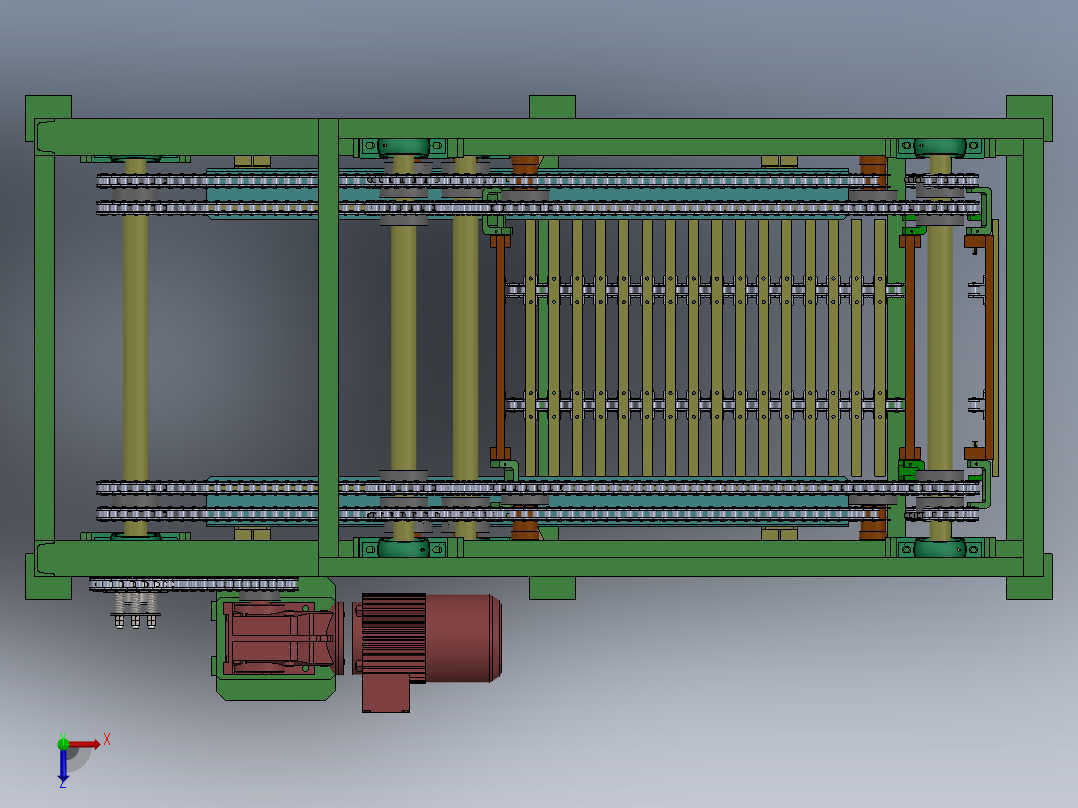Select the bottom-right teal pillow block bearing
This screenshot has height=808, width=1078.
tap(940, 548)
